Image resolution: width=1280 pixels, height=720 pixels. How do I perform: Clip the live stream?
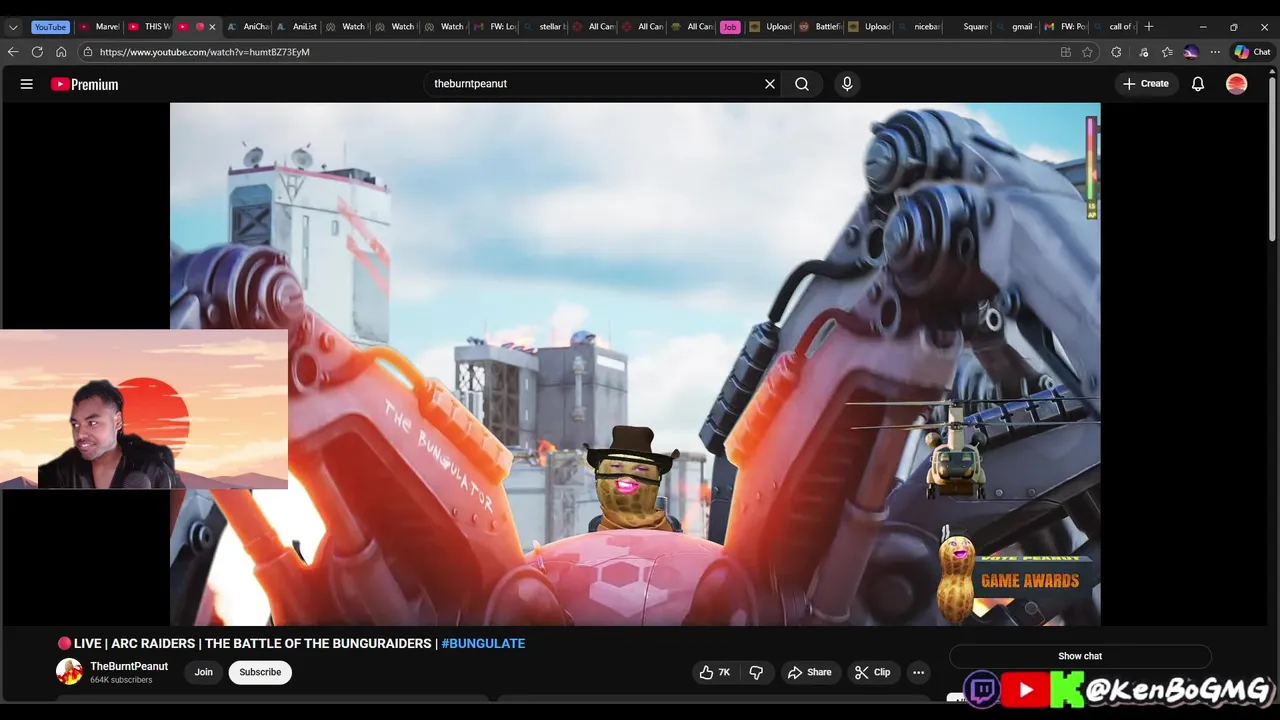click(872, 672)
